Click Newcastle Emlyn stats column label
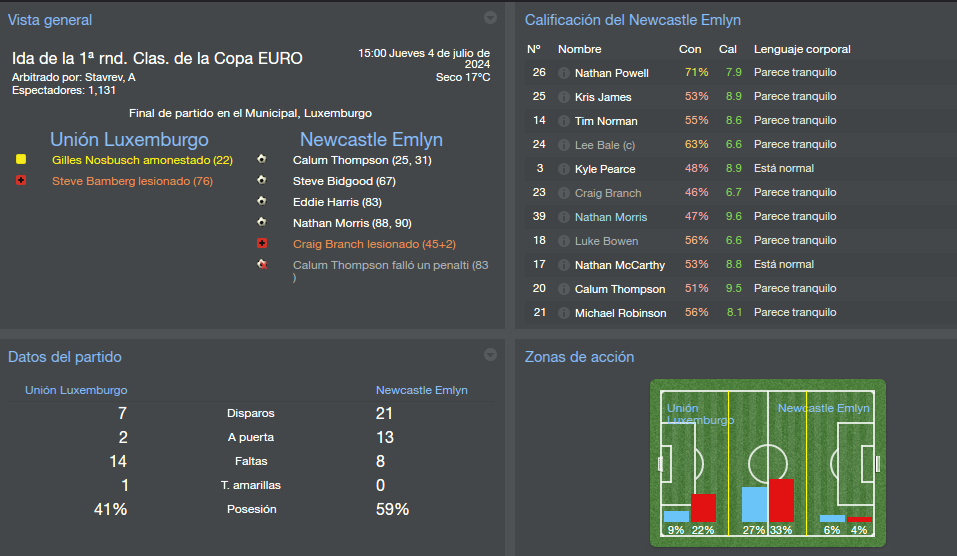This screenshot has height=556, width=957. click(x=422, y=390)
